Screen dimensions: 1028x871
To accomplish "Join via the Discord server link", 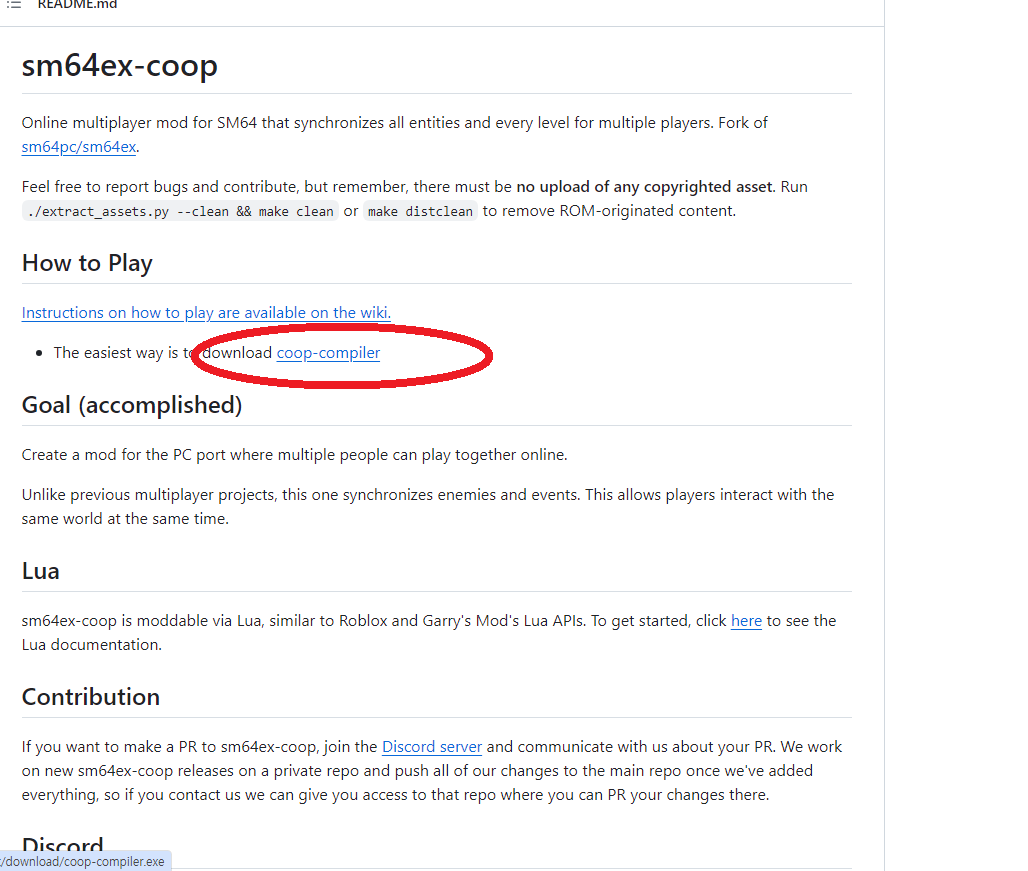I will pyautogui.click(x=431, y=746).
